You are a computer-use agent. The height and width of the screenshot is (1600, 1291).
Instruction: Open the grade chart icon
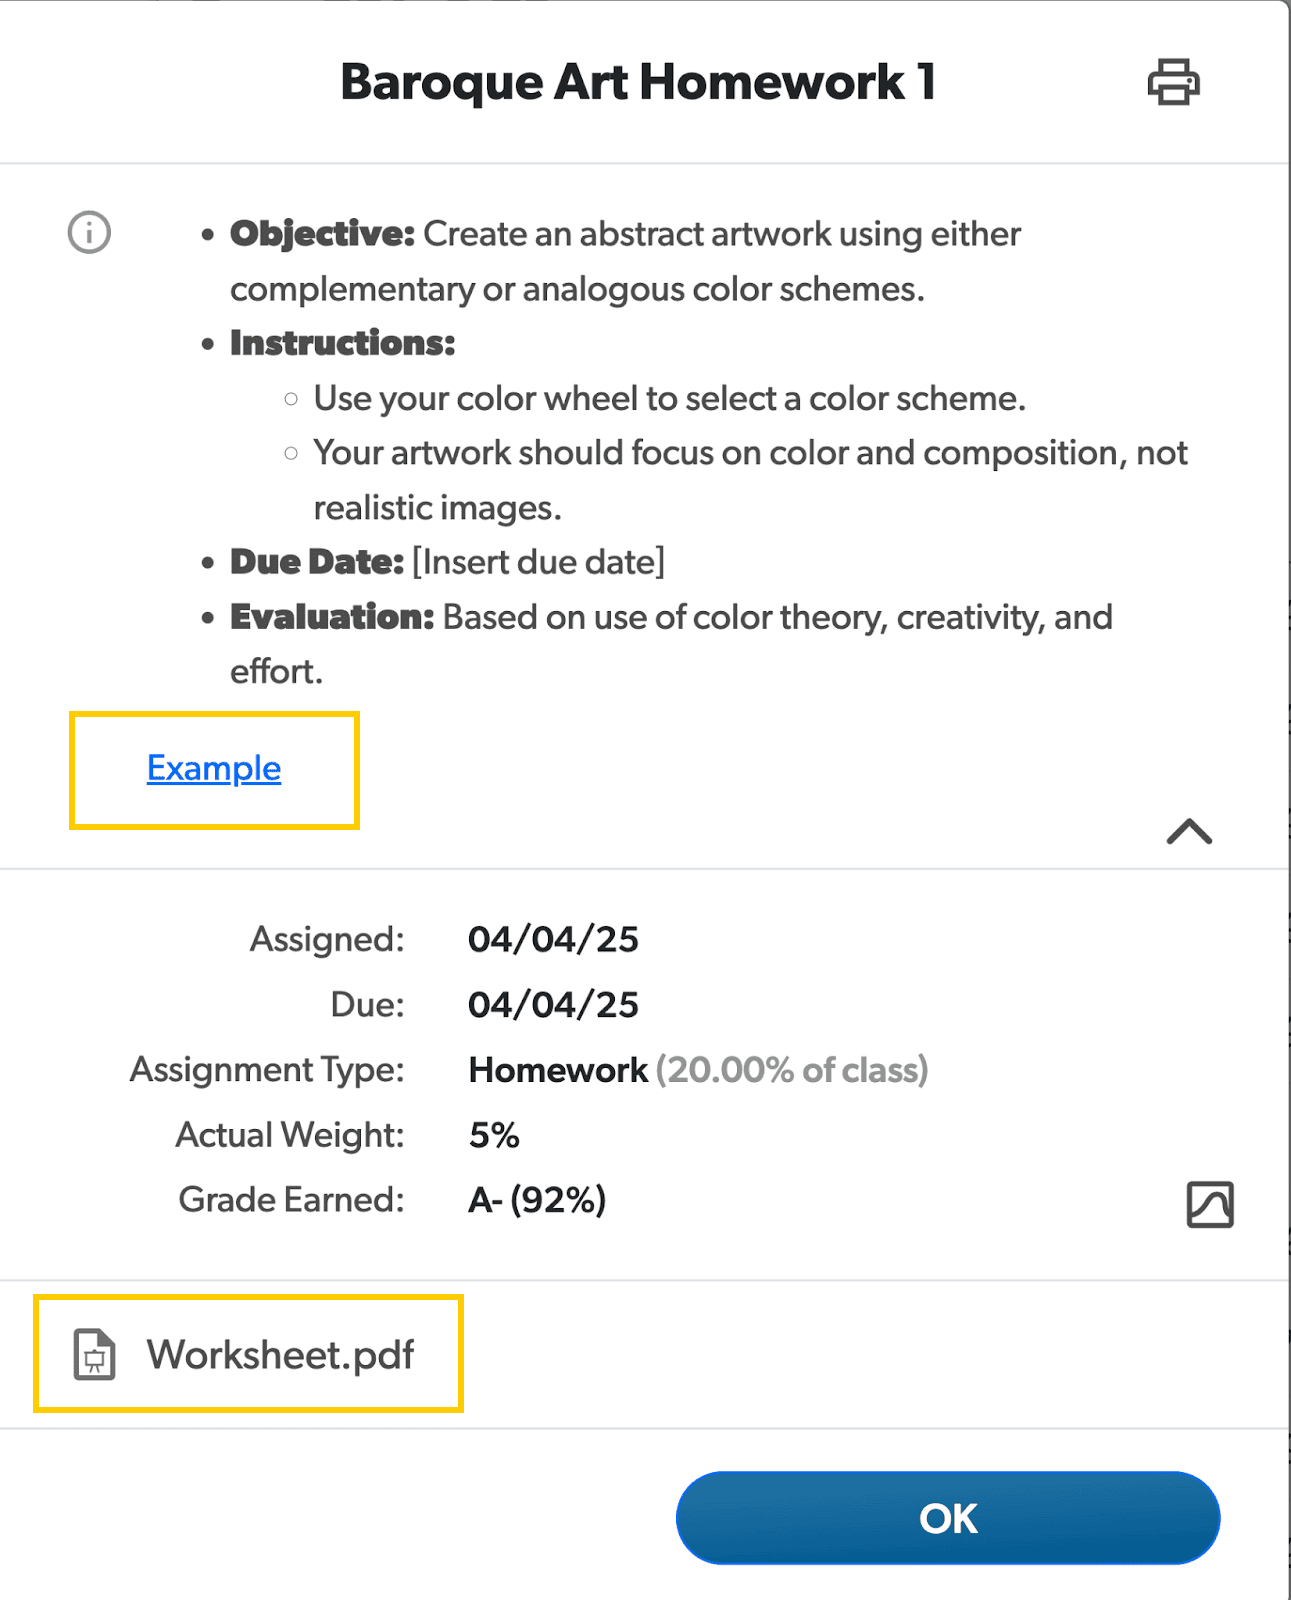[x=1209, y=1204]
